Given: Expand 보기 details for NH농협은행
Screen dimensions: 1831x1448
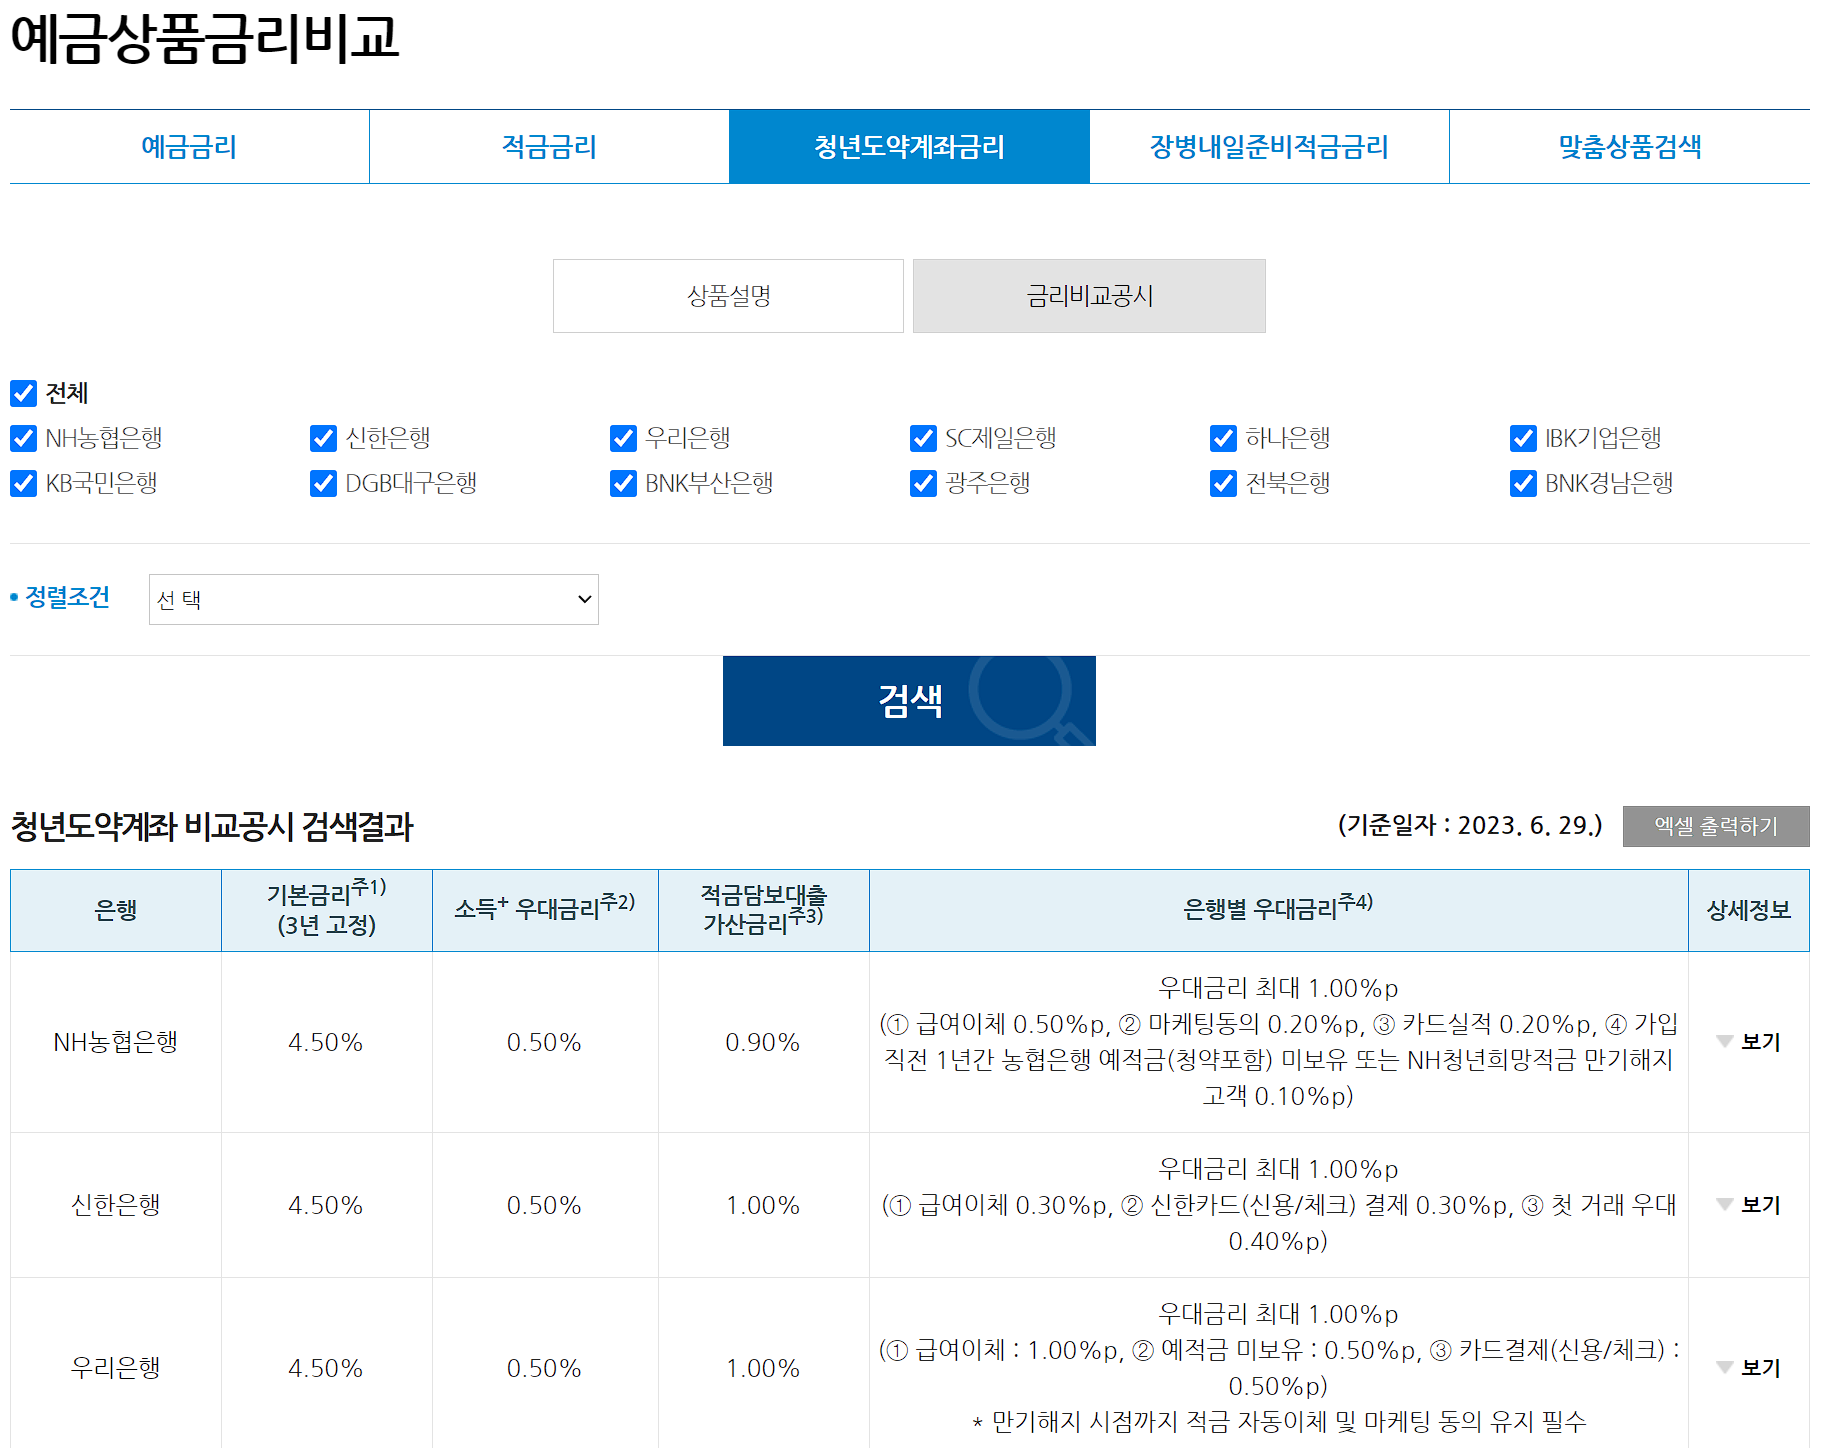Looking at the screenshot, I should (x=1749, y=1041).
